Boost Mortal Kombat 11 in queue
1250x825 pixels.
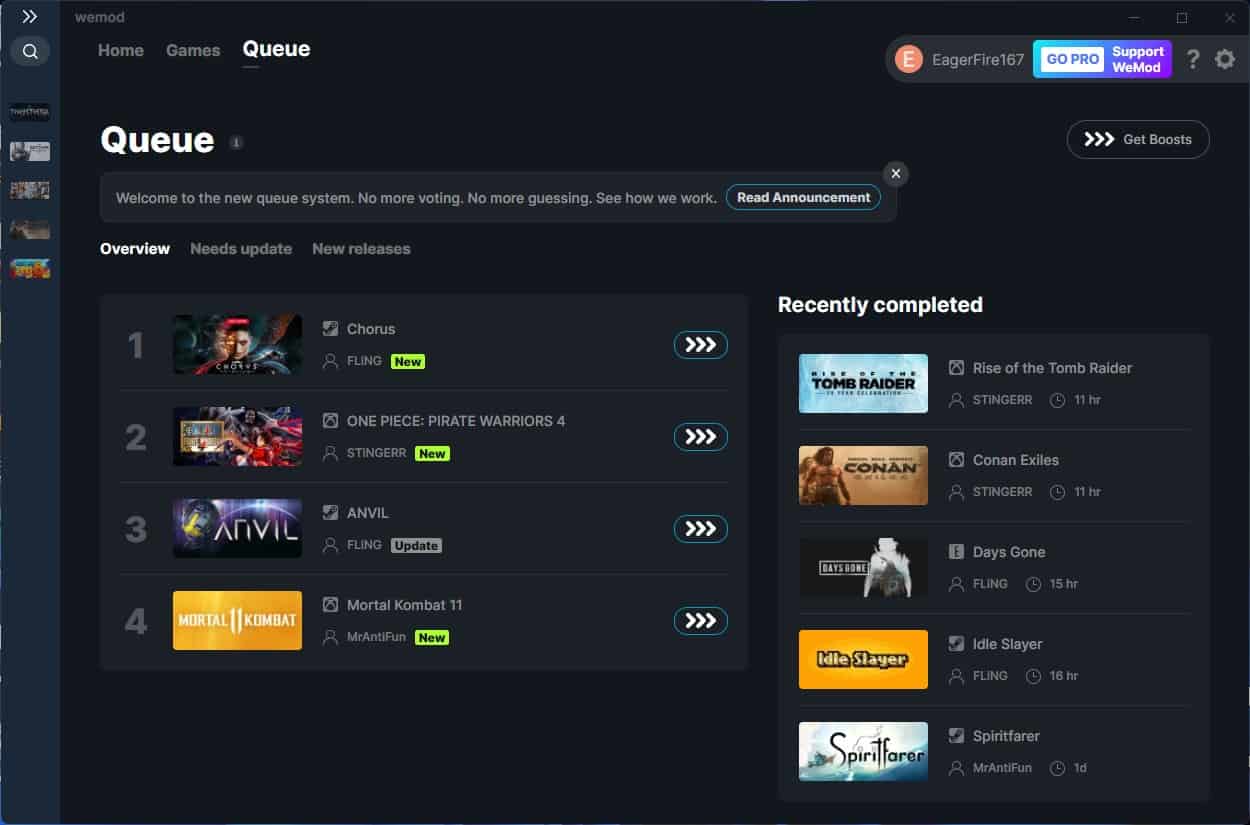click(701, 621)
